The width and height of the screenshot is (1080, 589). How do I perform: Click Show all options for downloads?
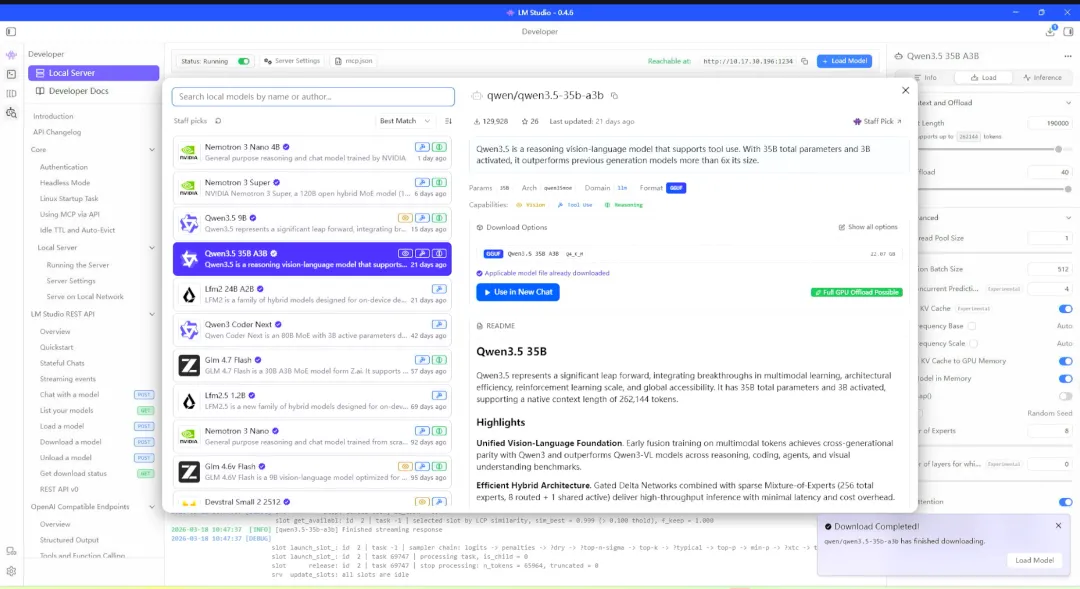868,227
